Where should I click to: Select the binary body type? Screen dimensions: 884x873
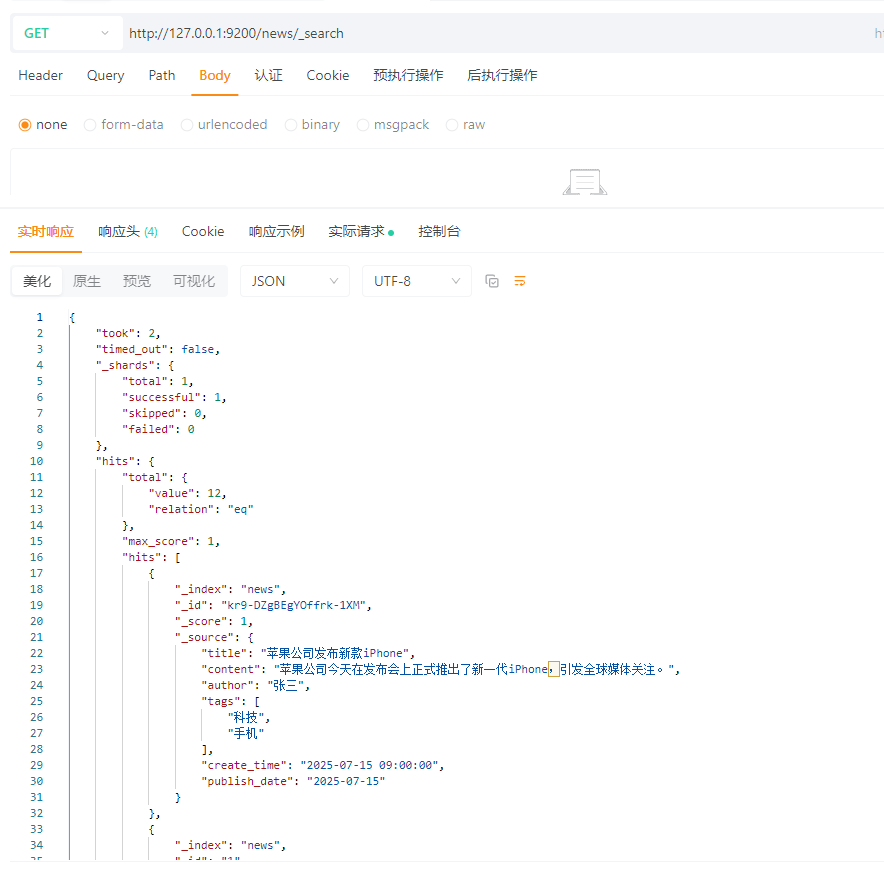point(312,125)
